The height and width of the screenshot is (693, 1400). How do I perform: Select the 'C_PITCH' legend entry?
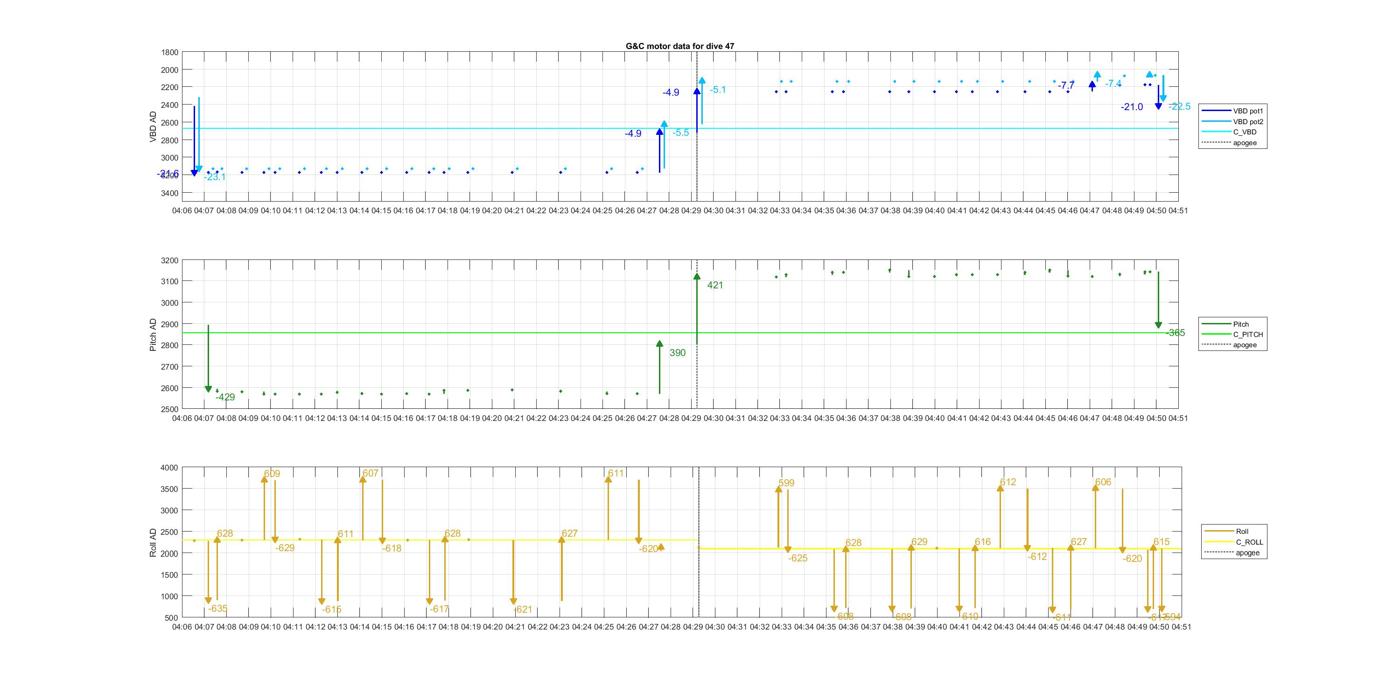point(1233,335)
